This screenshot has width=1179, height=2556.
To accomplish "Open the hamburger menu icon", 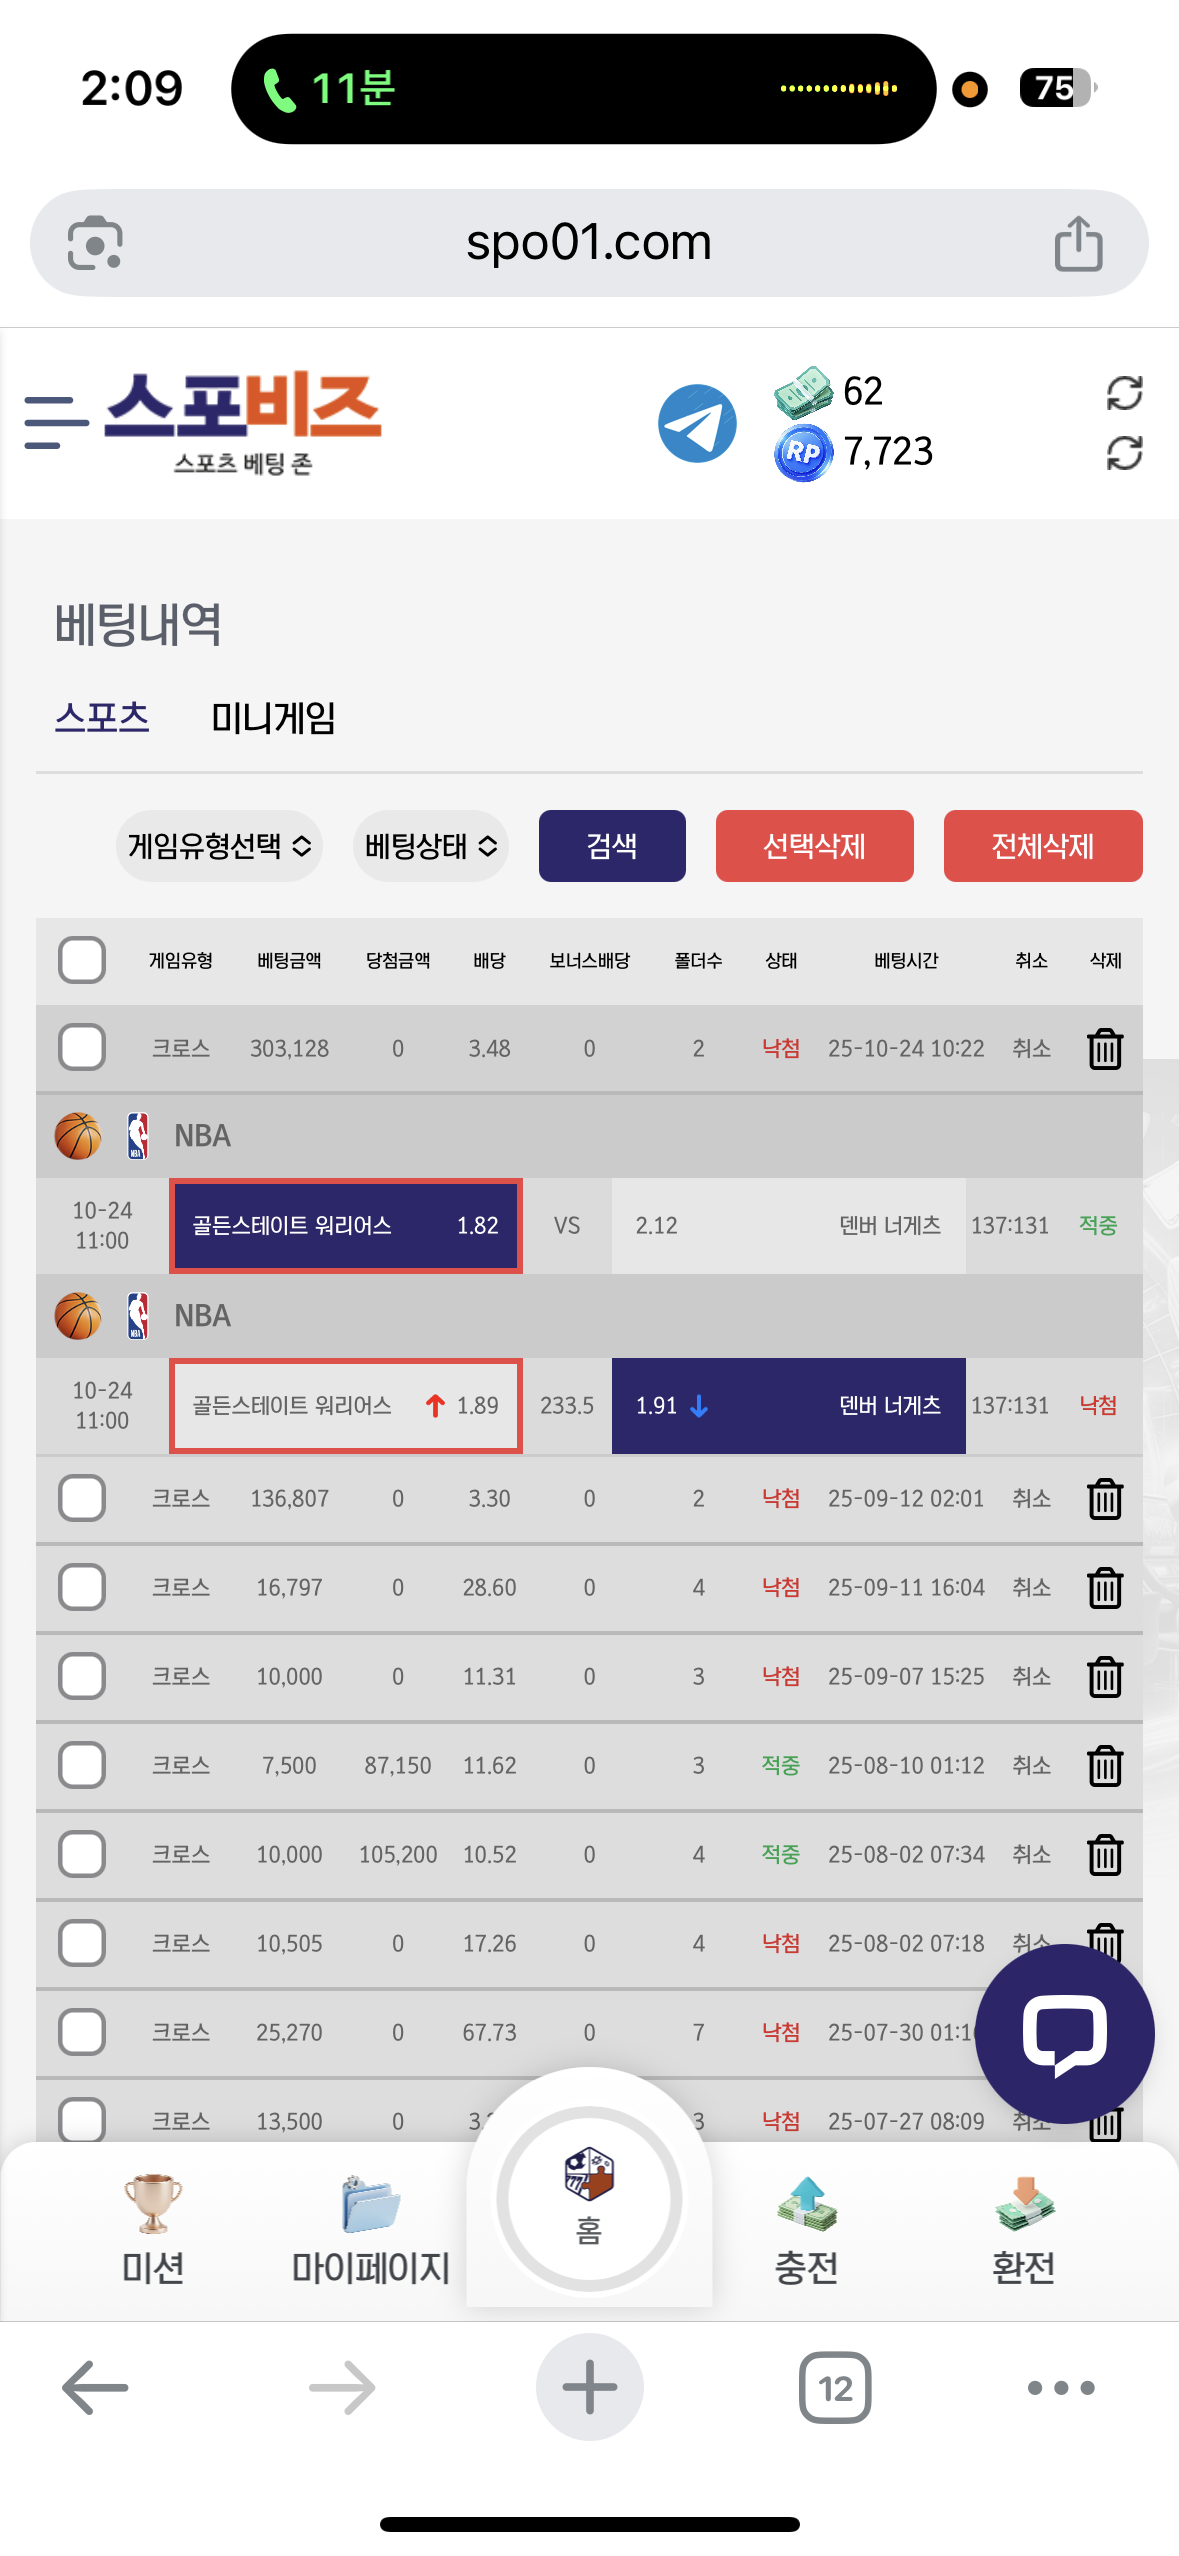I will point(55,422).
